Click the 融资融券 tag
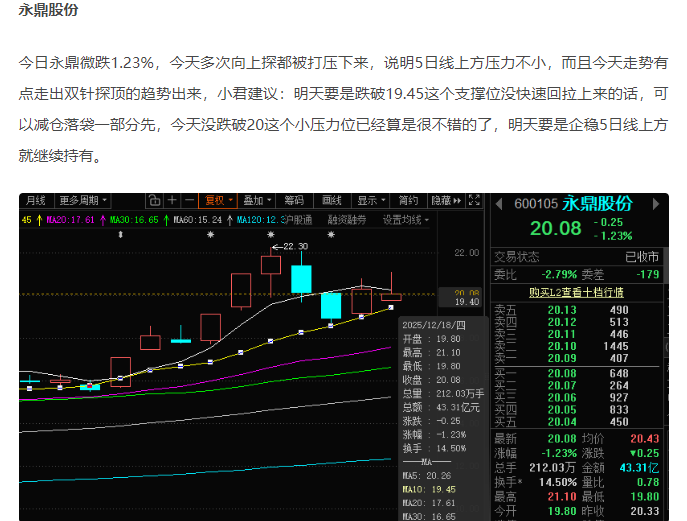This screenshot has width=687, height=521. 347,220
